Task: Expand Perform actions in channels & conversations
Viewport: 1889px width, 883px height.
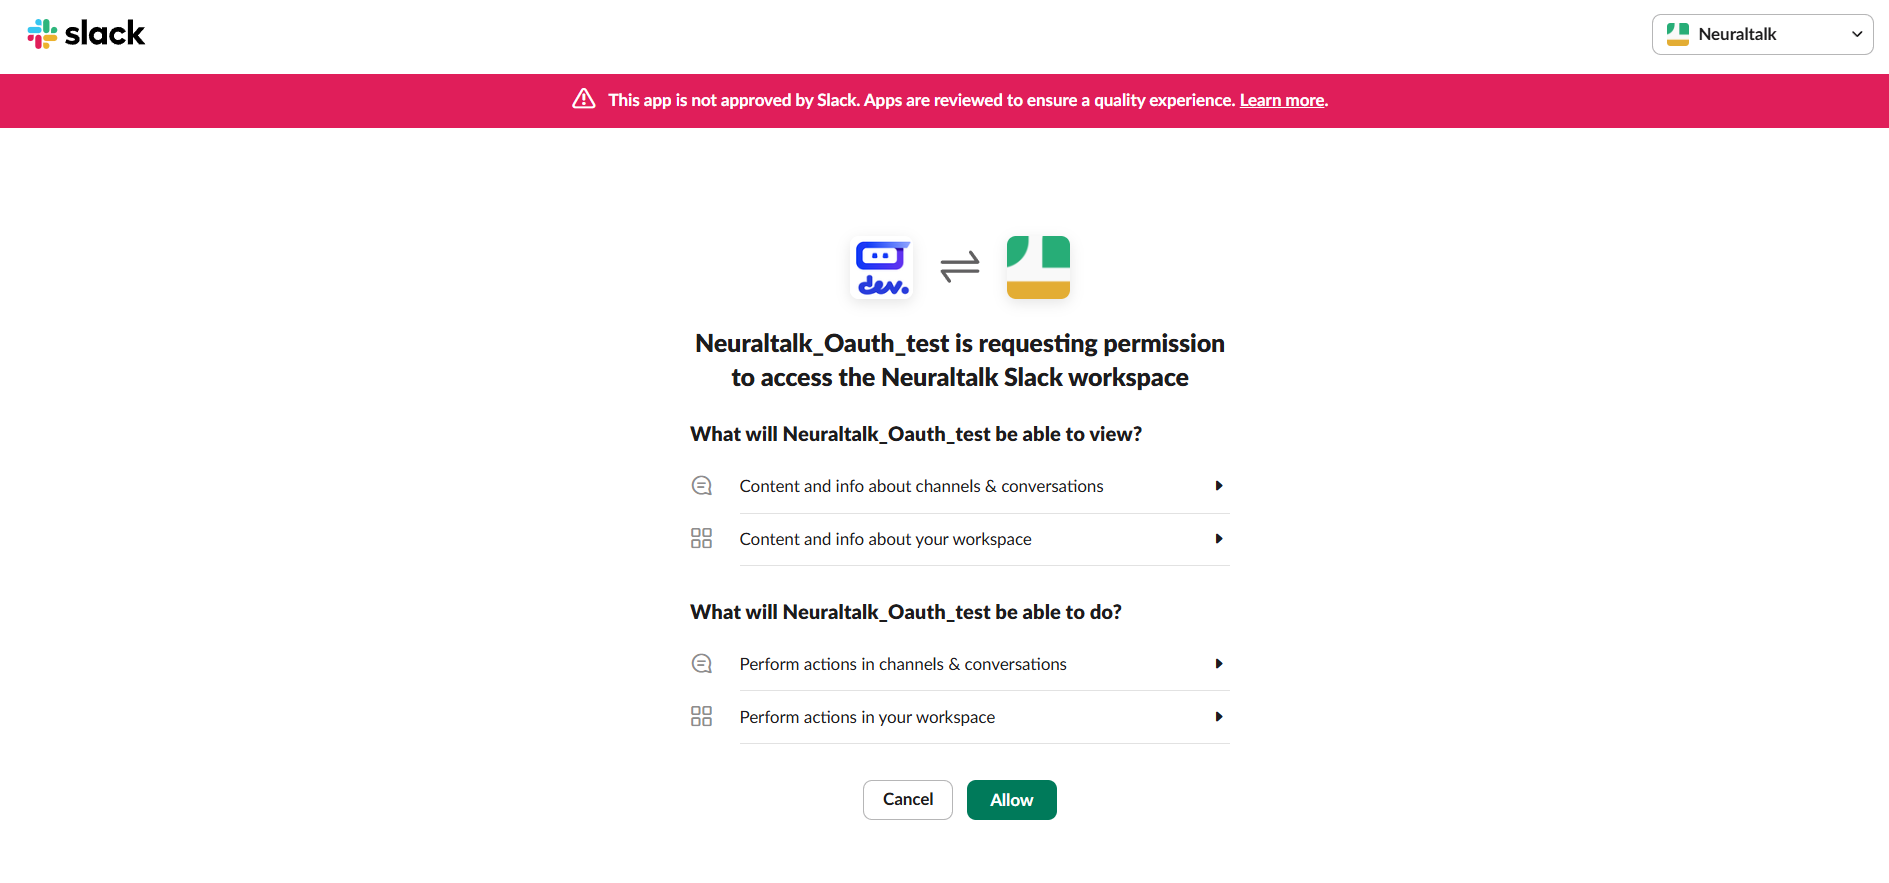Action: [1218, 663]
